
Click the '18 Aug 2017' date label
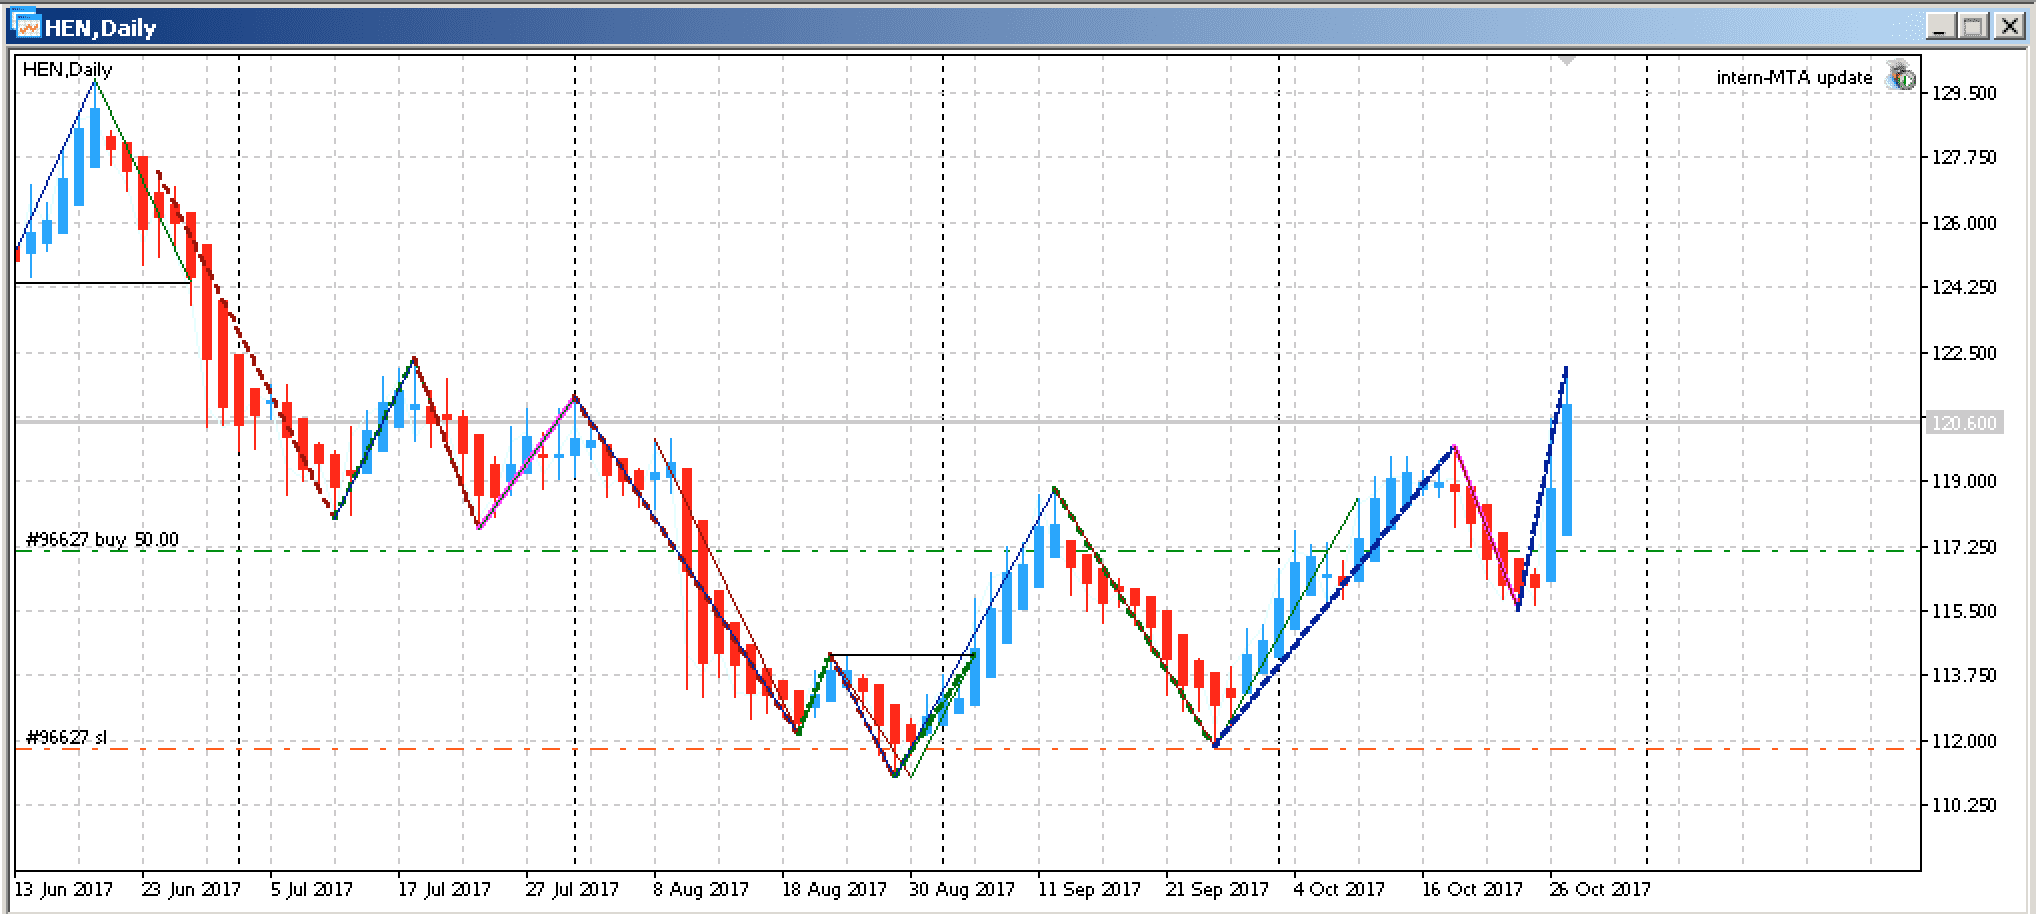pos(833,889)
